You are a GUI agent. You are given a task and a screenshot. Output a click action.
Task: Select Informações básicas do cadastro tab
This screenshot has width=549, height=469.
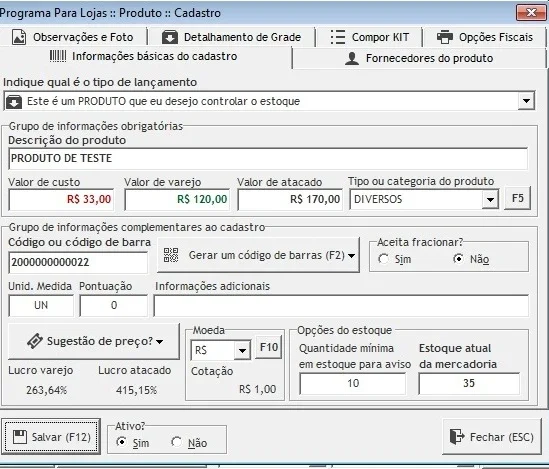click(x=145, y=56)
